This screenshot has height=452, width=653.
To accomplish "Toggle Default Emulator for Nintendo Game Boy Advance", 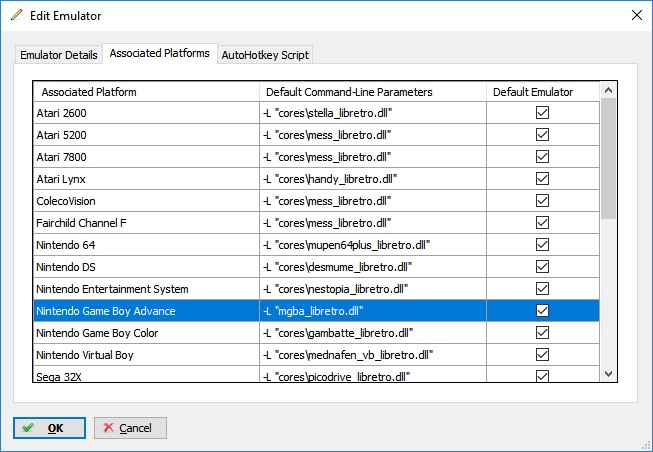I will (x=542, y=311).
